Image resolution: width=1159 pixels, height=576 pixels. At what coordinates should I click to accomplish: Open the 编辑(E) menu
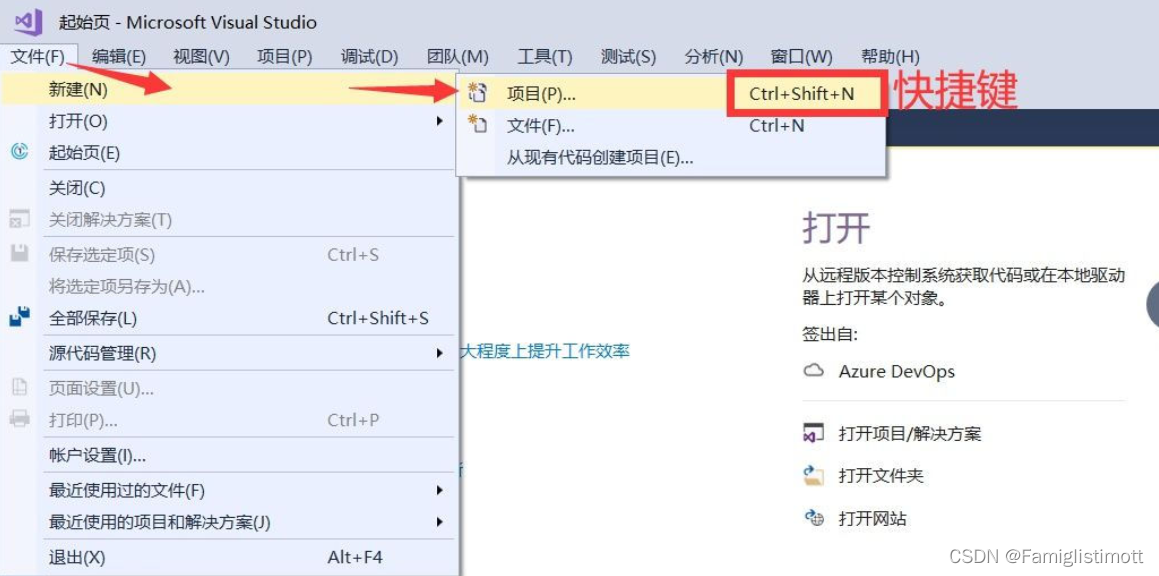pyautogui.click(x=120, y=56)
